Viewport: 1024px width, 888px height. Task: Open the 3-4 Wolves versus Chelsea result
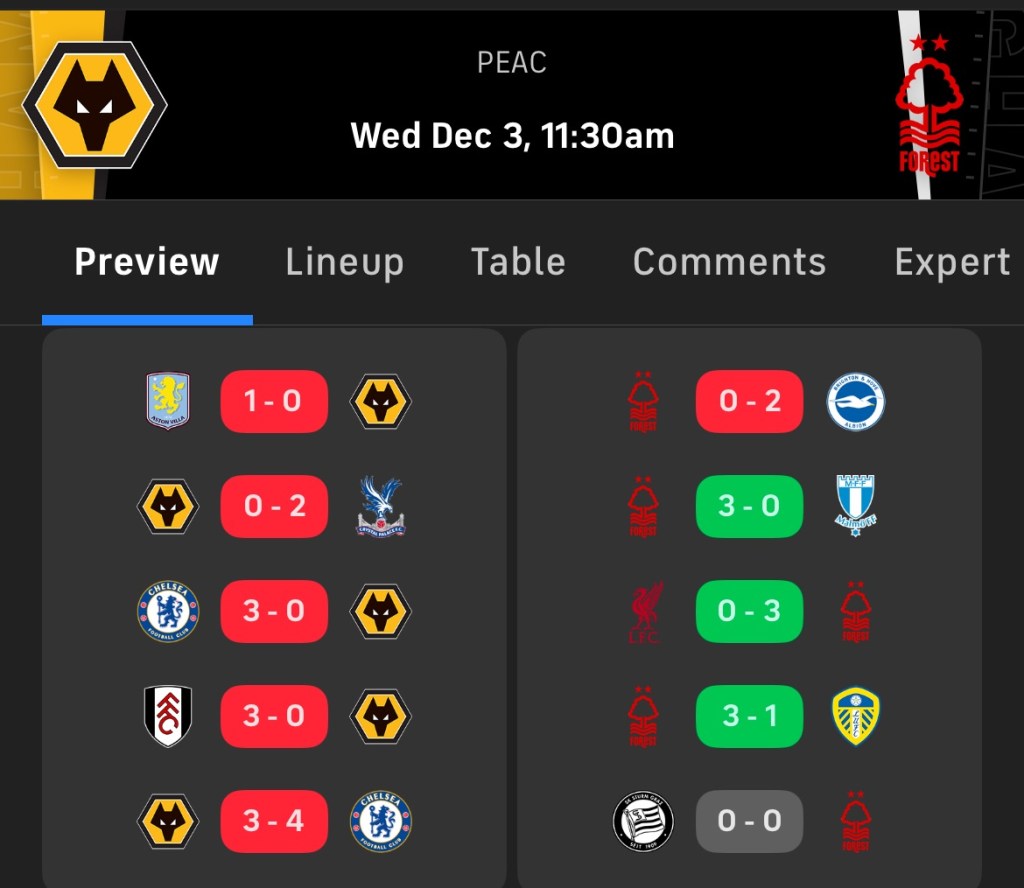coord(274,821)
